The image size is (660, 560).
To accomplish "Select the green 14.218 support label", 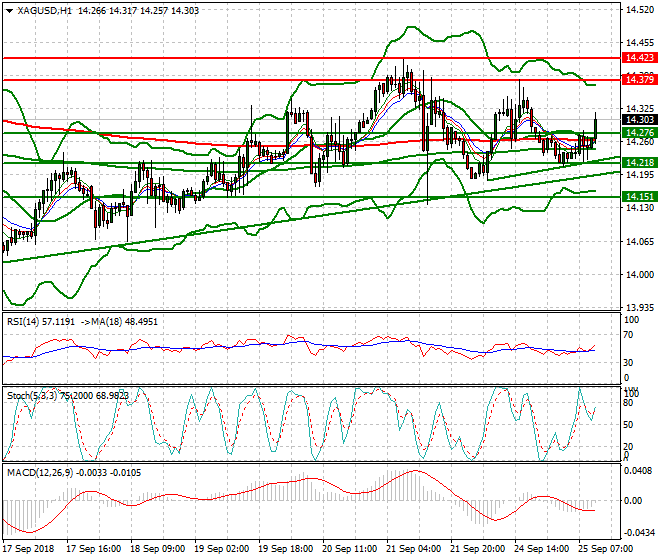I will coord(639,163).
